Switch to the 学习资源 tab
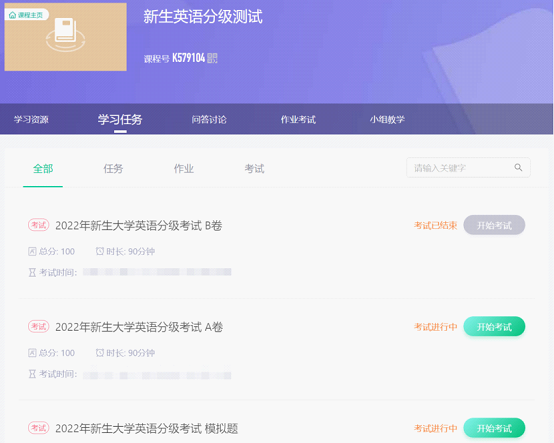The width and height of the screenshot is (554, 443). pyautogui.click(x=31, y=119)
